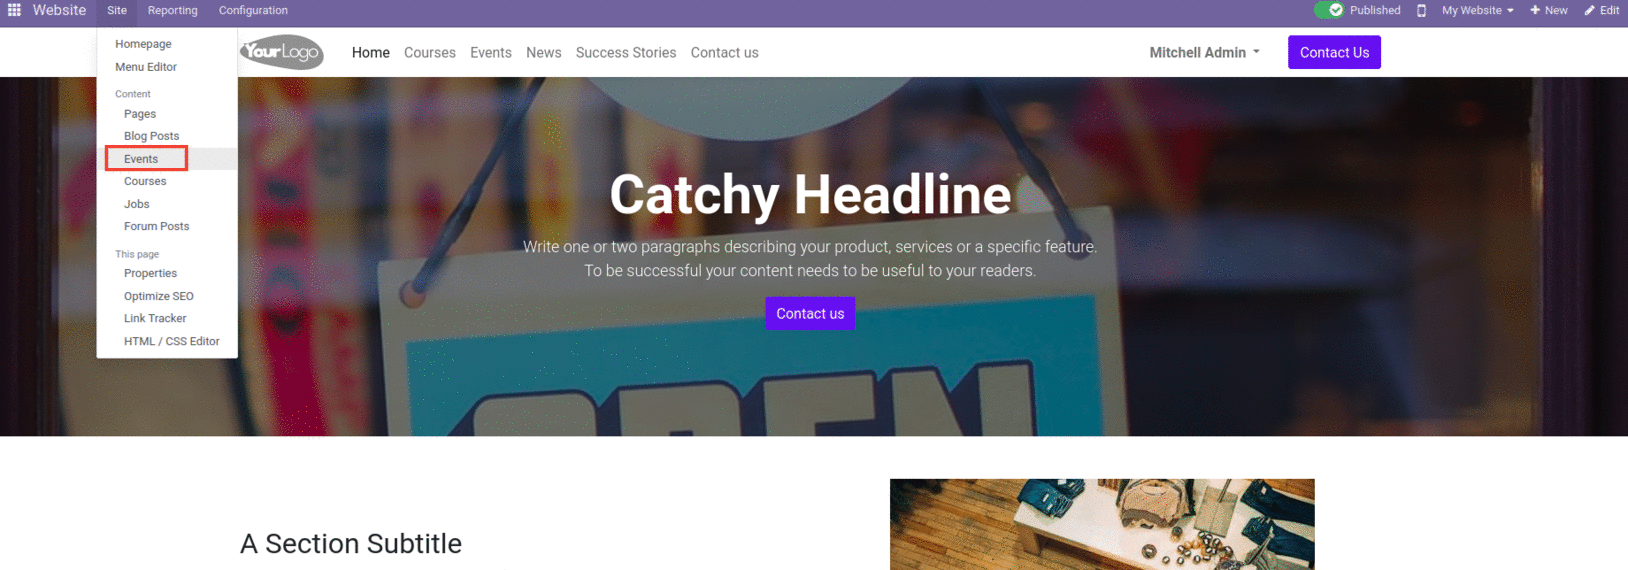Image resolution: width=1628 pixels, height=570 pixels.
Task: Open the News navigation link
Action: (x=544, y=52)
